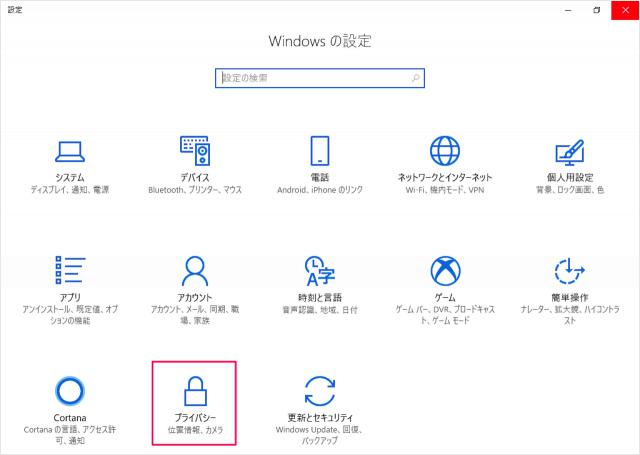Open the システム laptop icon
Image resolution: width=640 pixels, height=455 pixels.
tap(70, 152)
